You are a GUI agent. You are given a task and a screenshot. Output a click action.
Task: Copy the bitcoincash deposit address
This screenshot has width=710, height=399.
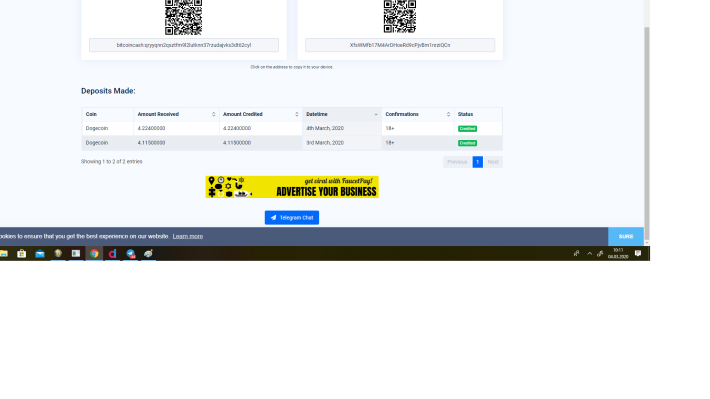184,45
